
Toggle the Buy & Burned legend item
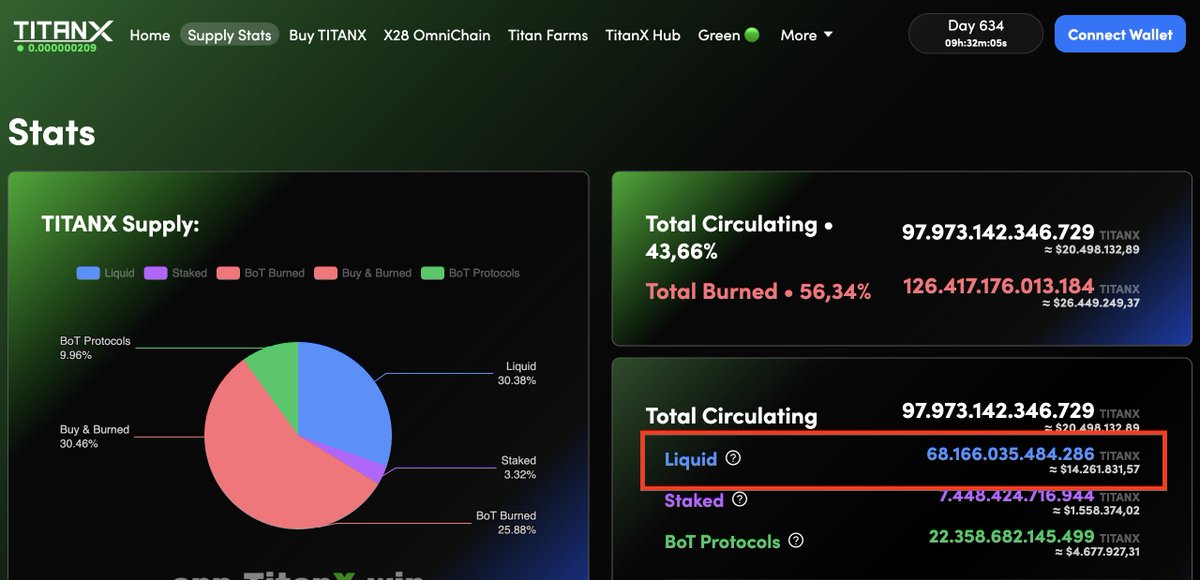pos(363,273)
